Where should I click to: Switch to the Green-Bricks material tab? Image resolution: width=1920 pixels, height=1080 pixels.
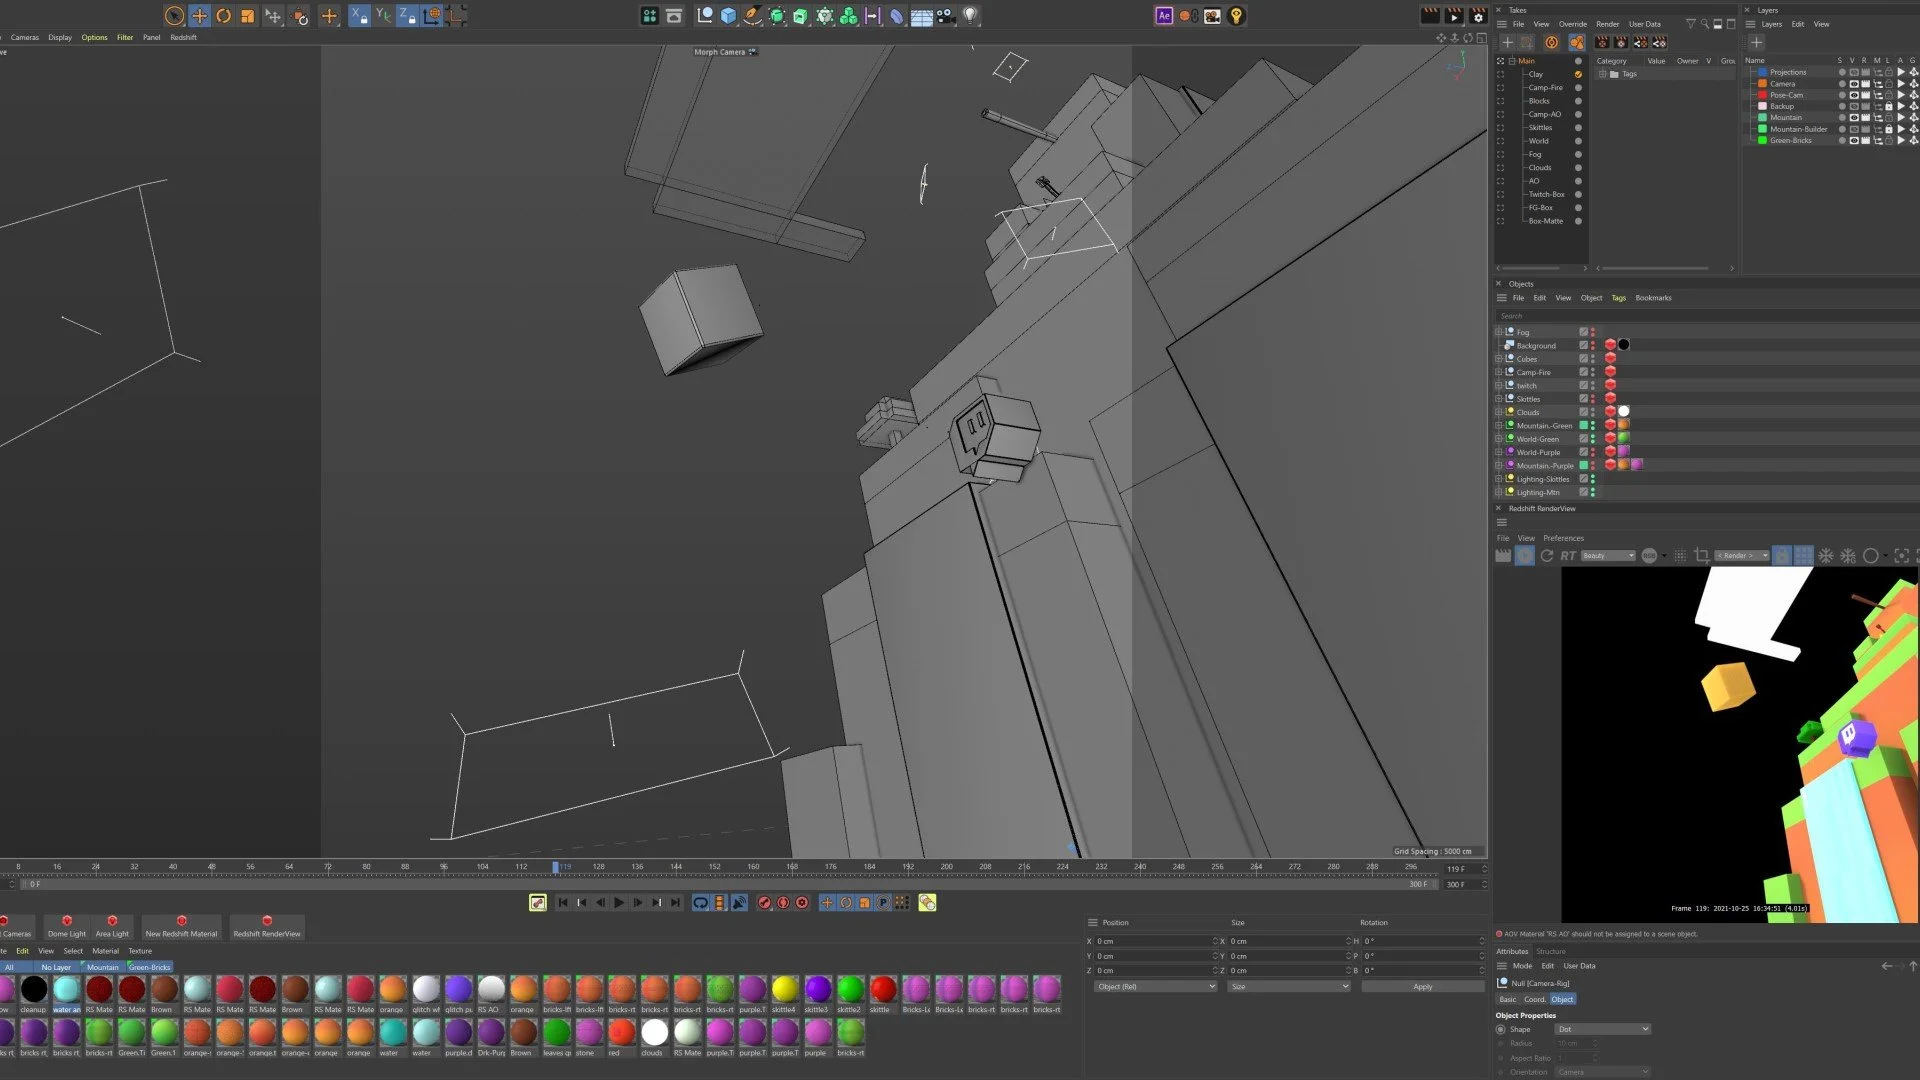[149, 967]
